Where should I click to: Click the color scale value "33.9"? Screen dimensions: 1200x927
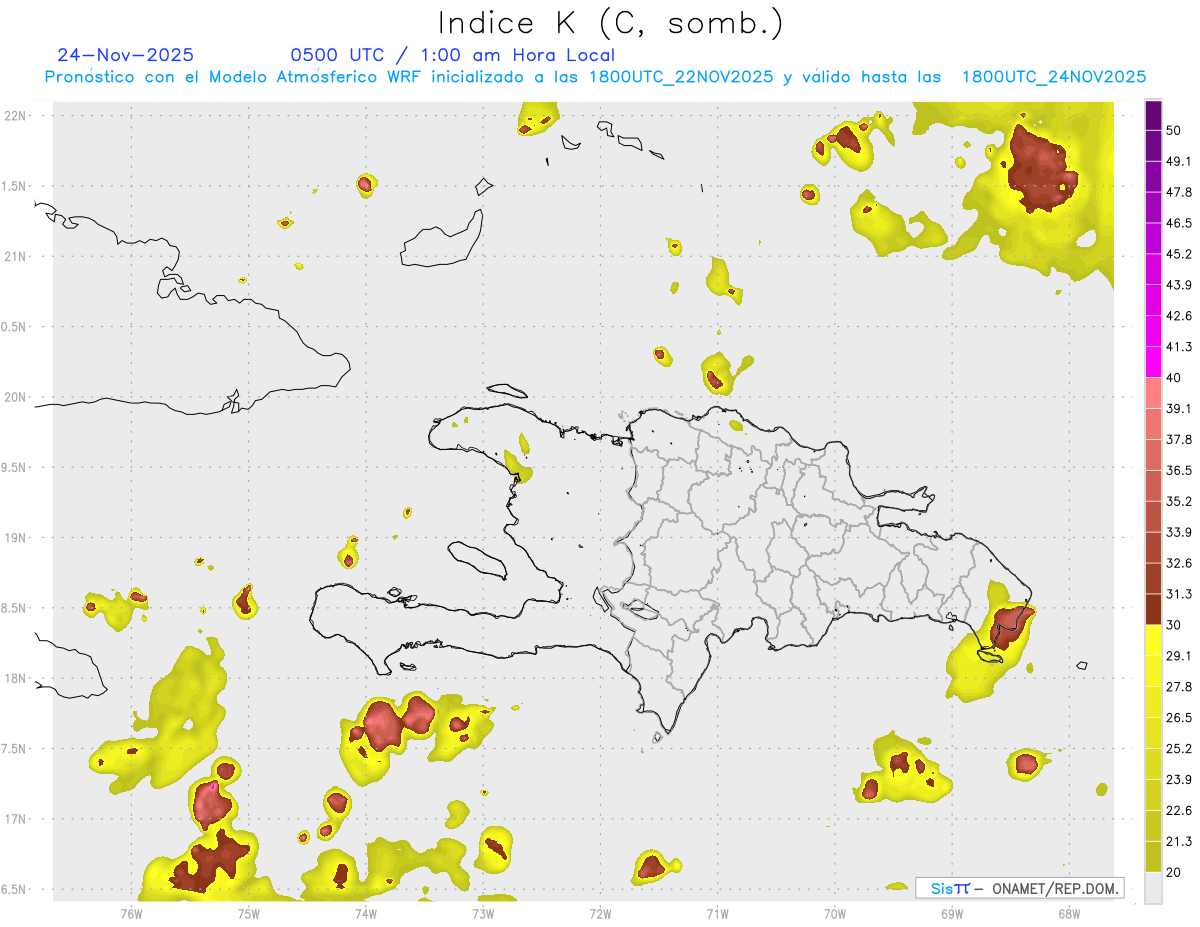click(1178, 532)
